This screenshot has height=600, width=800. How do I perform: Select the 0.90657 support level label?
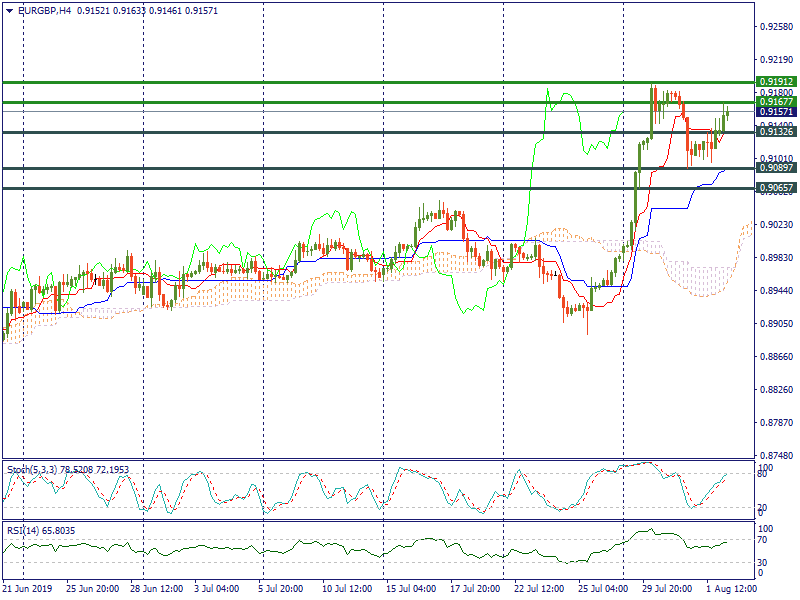tap(775, 188)
